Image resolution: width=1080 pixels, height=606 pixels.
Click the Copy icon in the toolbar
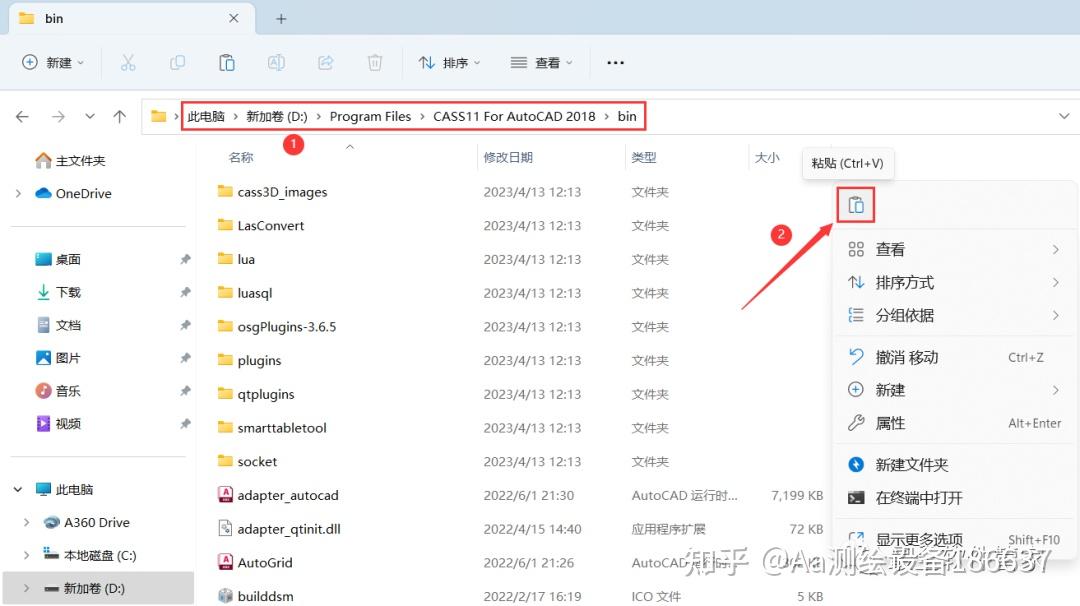point(177,62)
